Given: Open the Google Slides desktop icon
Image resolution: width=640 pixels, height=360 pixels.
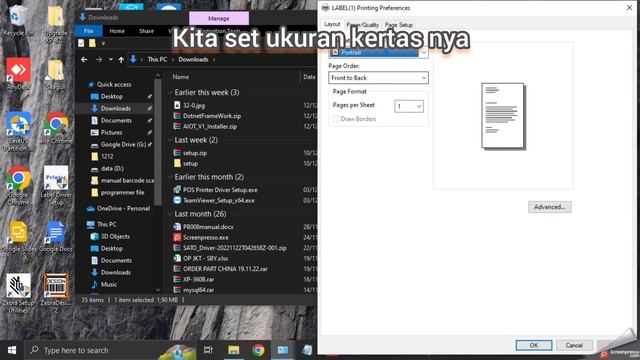Looking at the screenshot, I should point(18,236).
